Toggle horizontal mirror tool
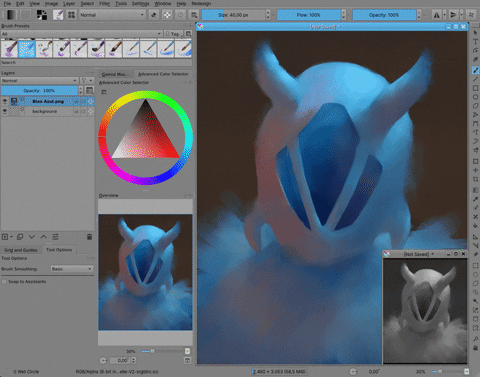Viewport: 480px width, 377px height. [436, 15]
